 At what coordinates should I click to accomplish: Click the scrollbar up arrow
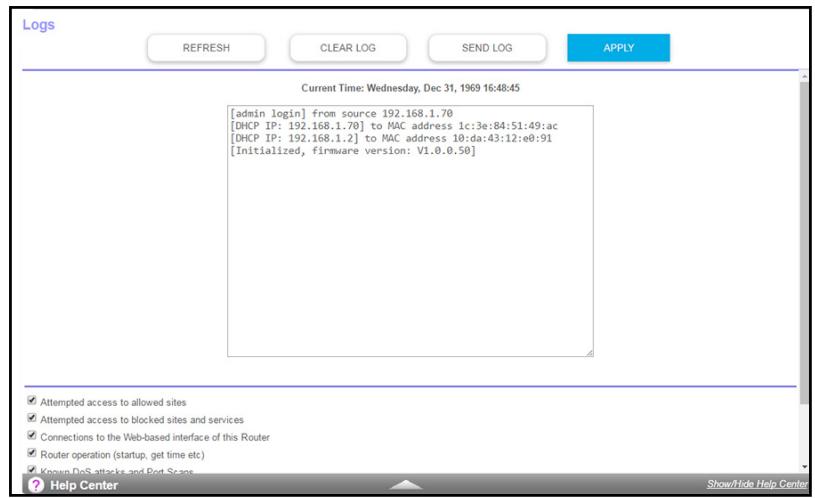805,76
